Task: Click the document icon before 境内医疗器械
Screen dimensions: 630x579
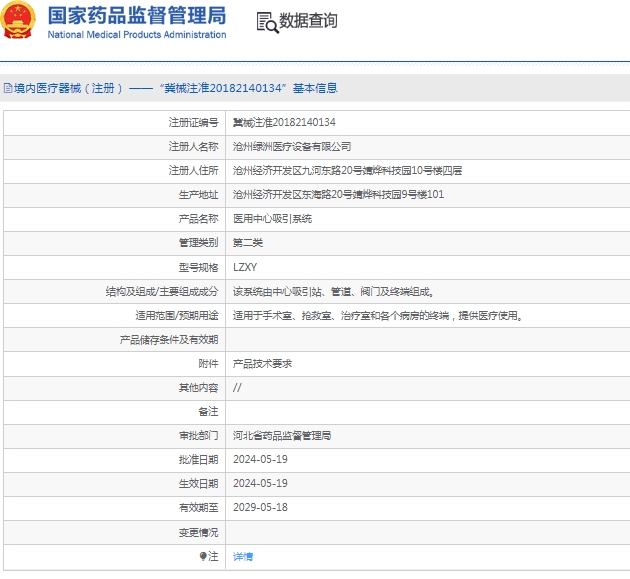Action: (x=8, y=88)
